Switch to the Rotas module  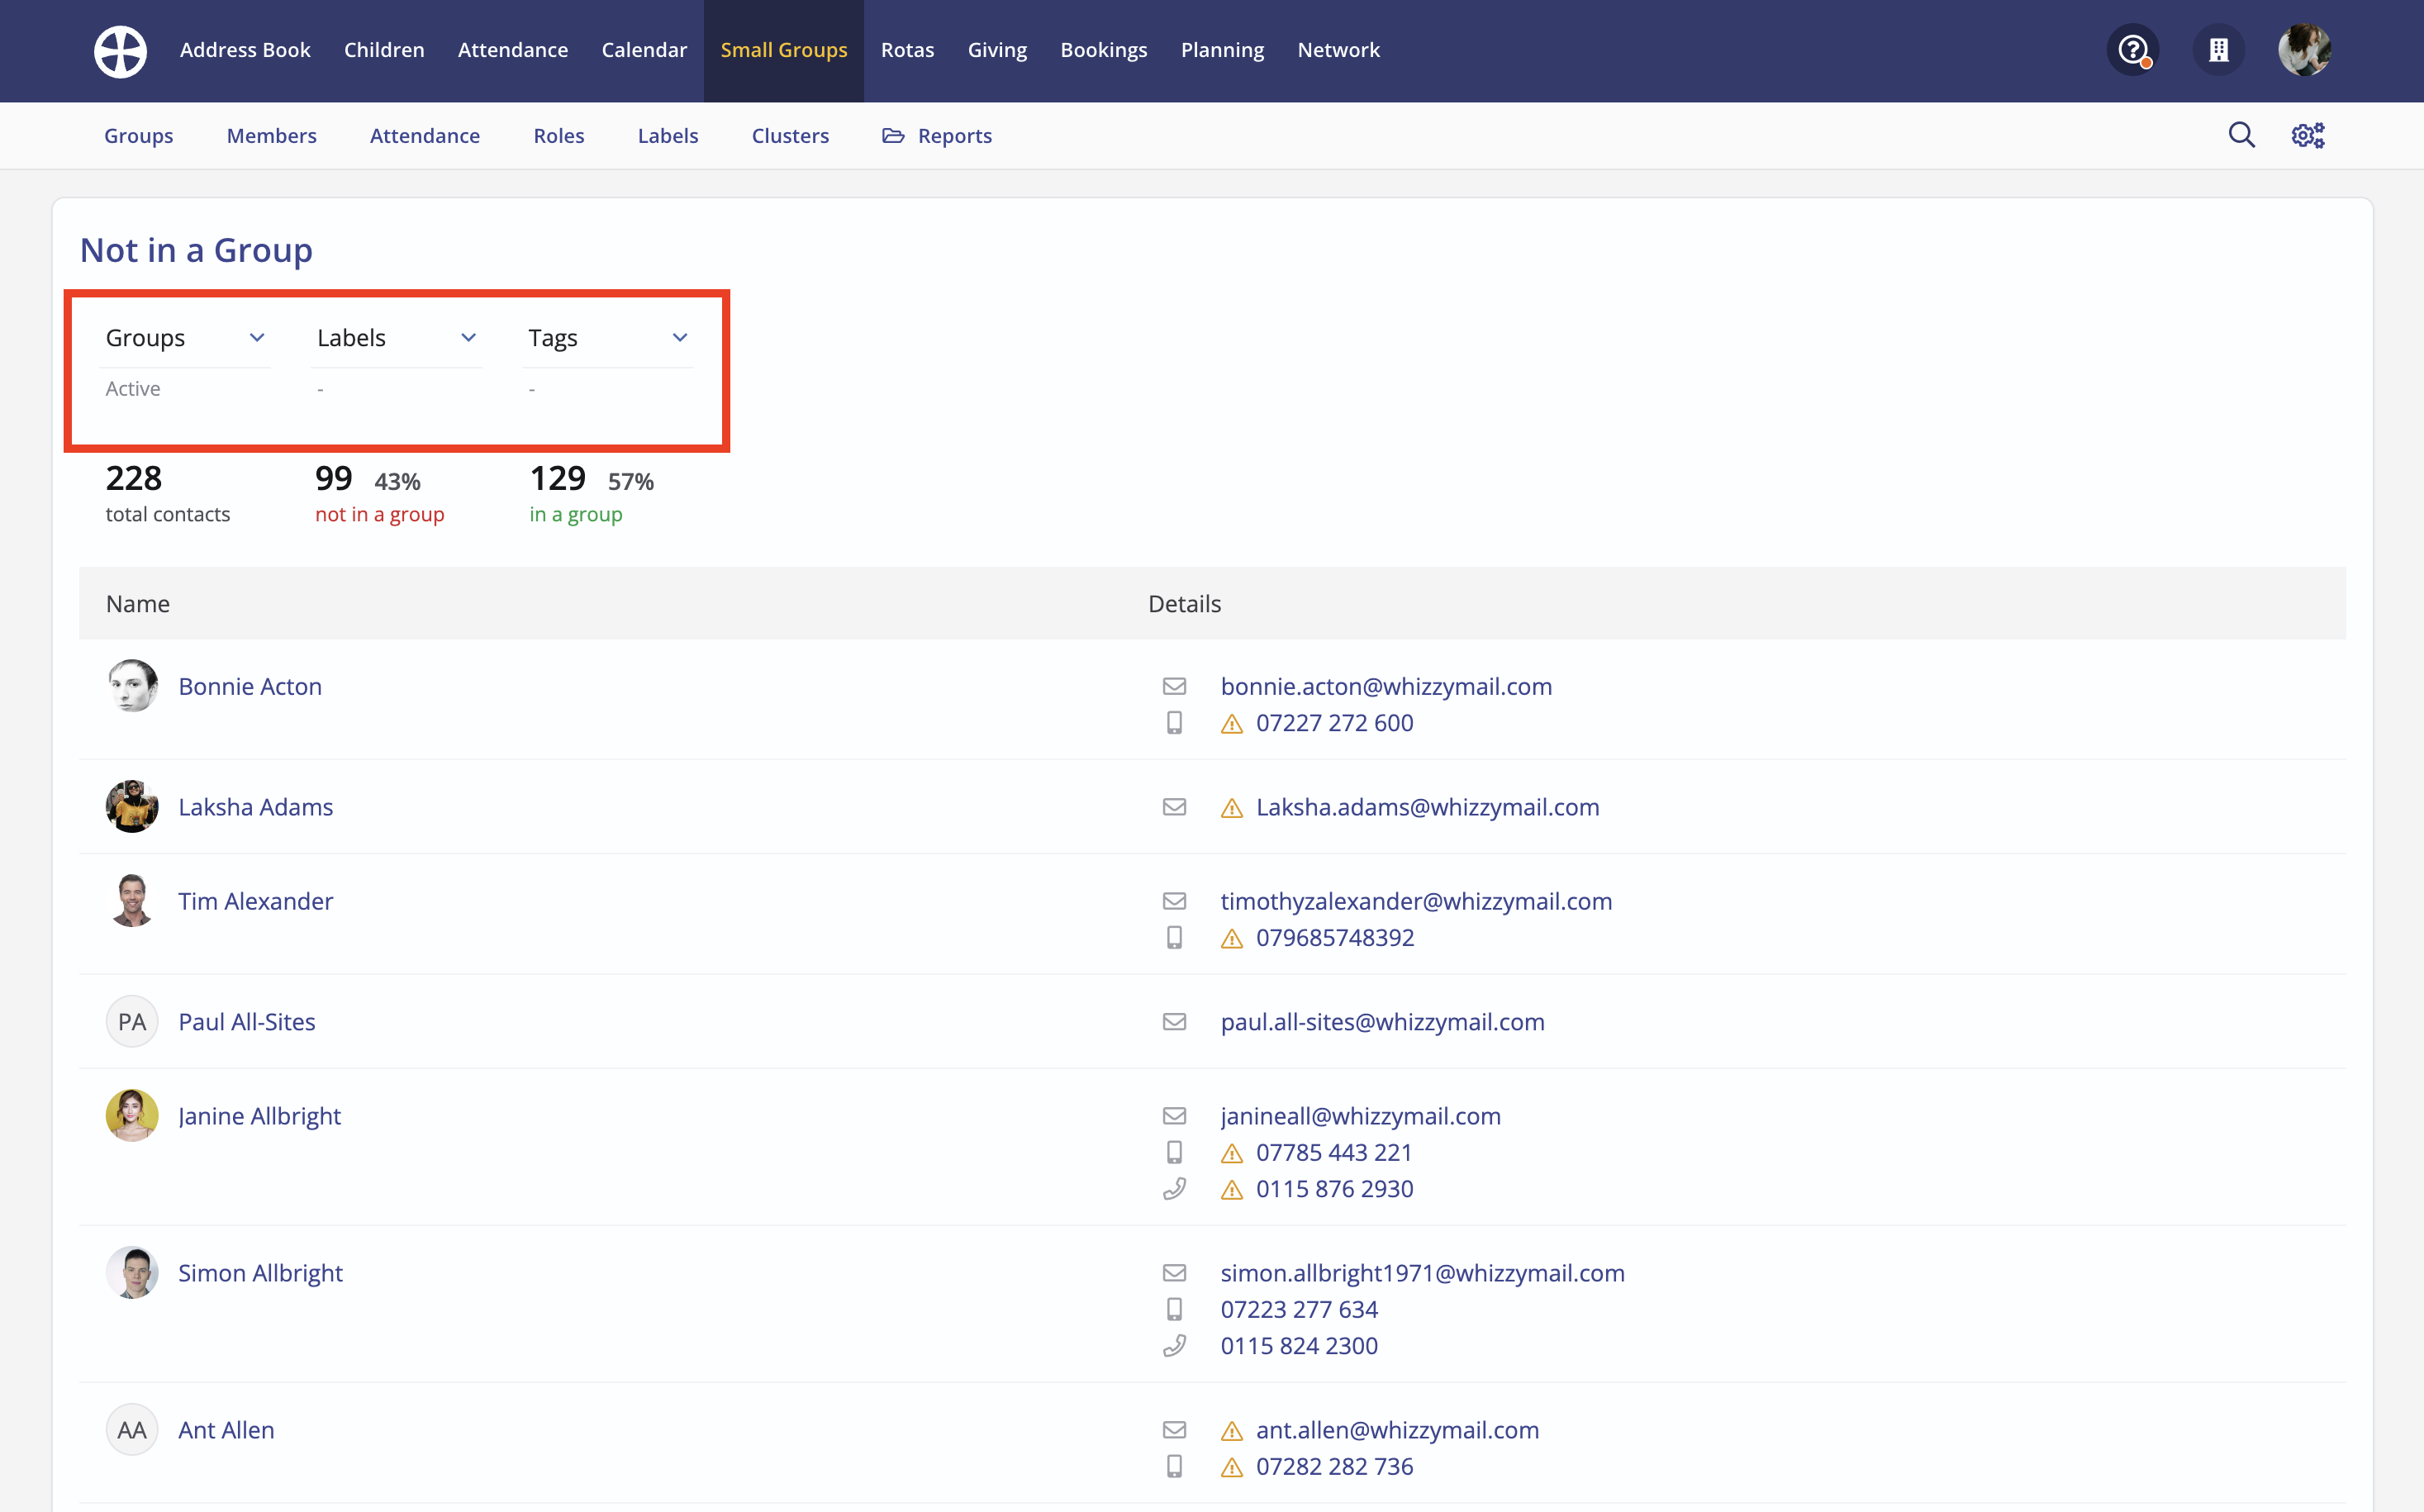click(907, 50)
